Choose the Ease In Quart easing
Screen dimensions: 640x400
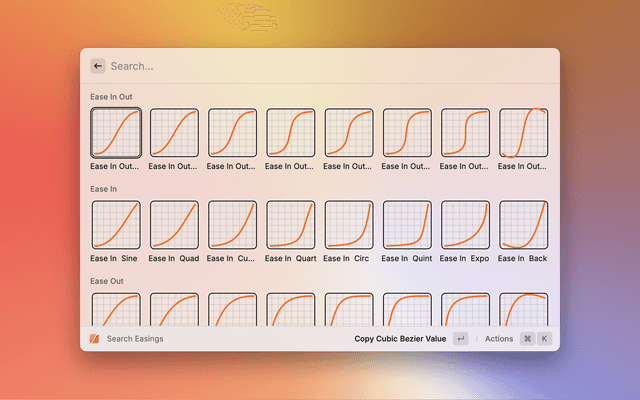(x=291, y=224)
